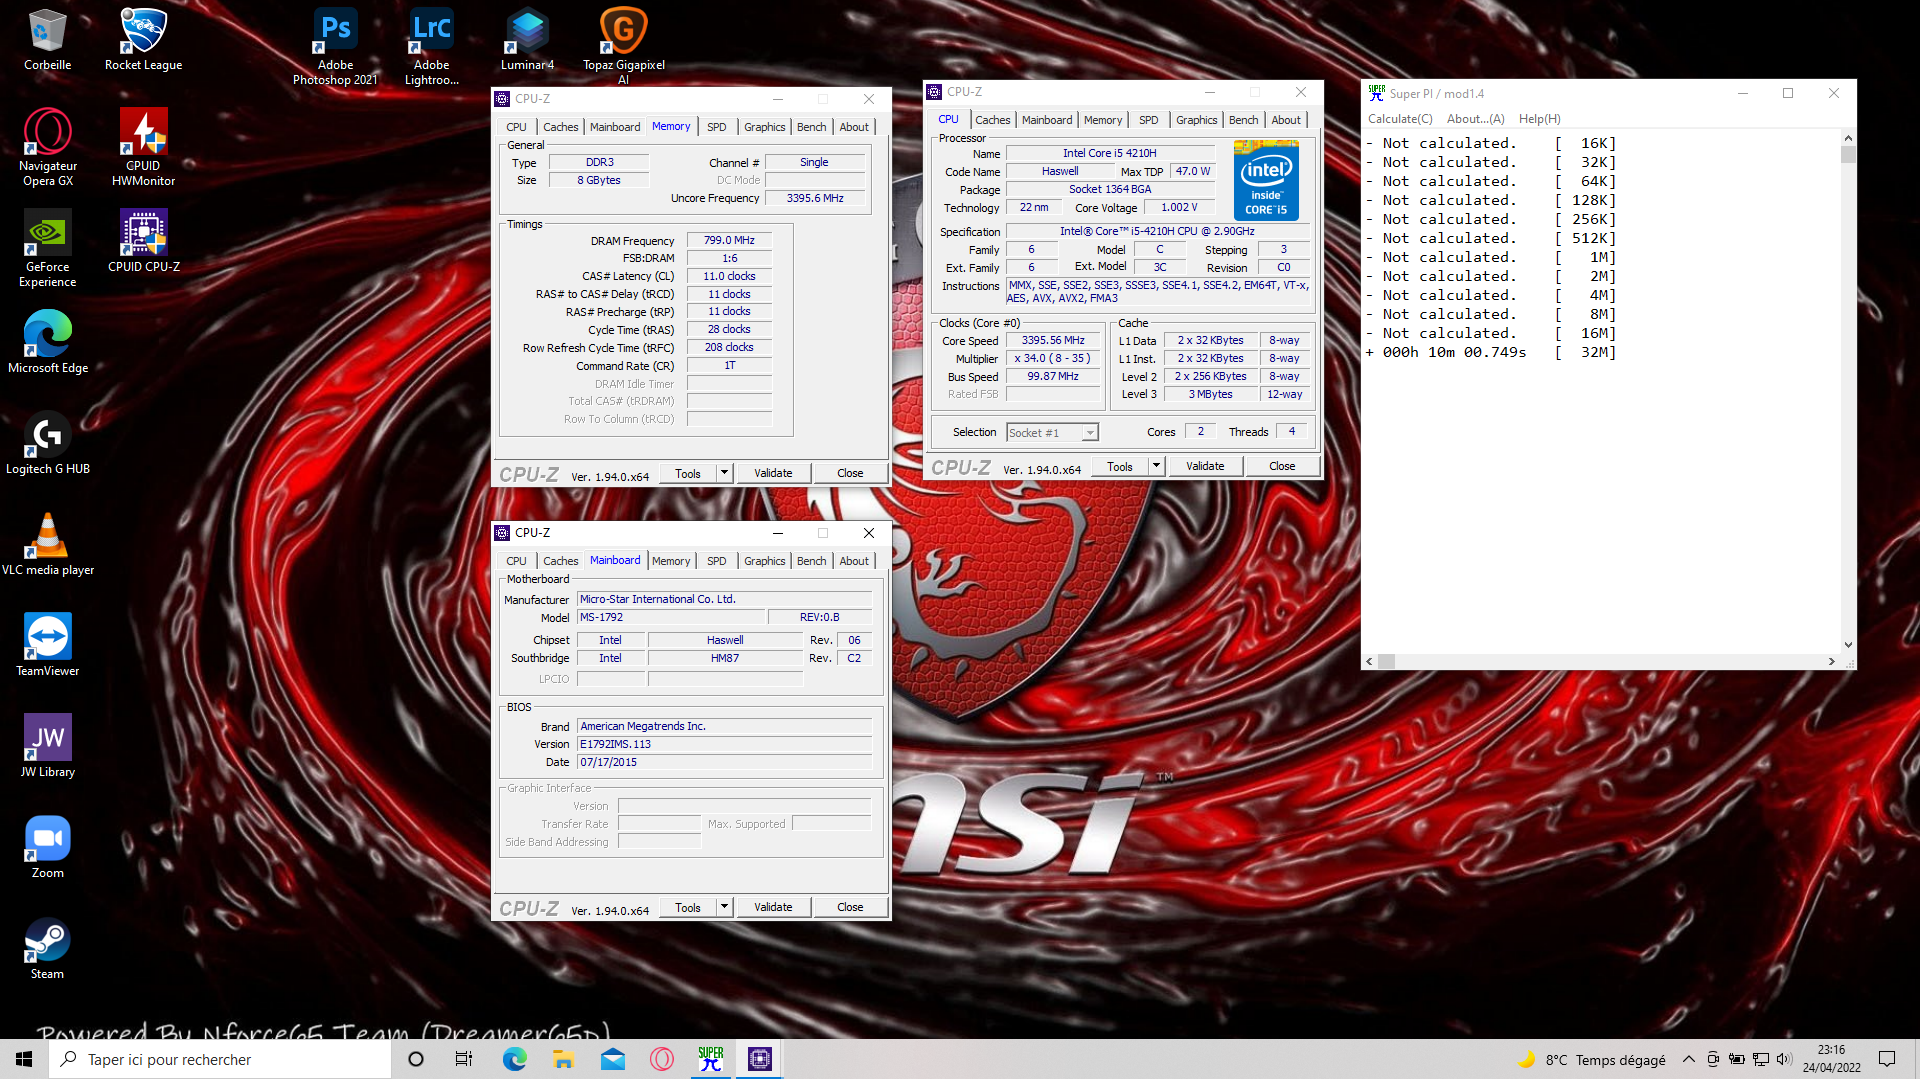Image resolution: width=1920 pixels, height=1079 pixels.
Task: Open Calculate(C) menu in Super PI
Action: [1399, 118]
